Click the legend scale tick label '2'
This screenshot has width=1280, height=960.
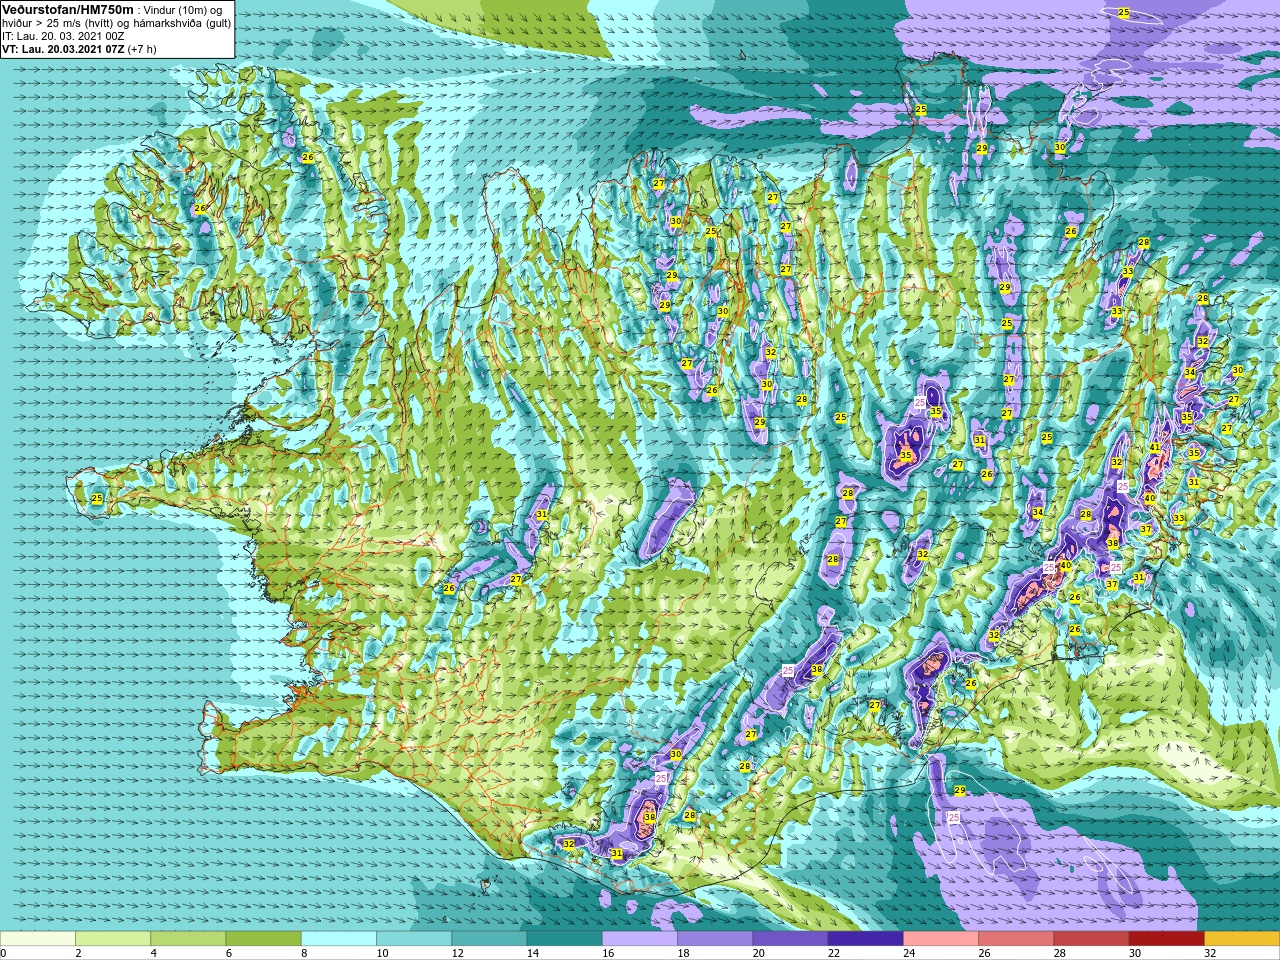[78, 953]
